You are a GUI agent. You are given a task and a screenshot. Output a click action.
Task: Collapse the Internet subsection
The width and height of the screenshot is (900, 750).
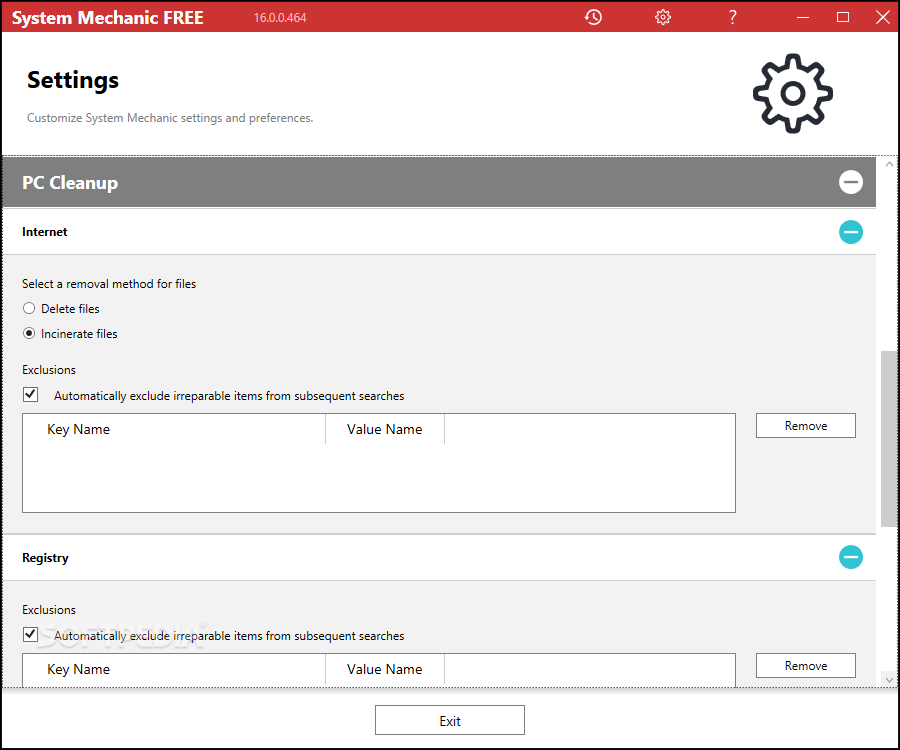pyautogui.click(x=851, y=232)
